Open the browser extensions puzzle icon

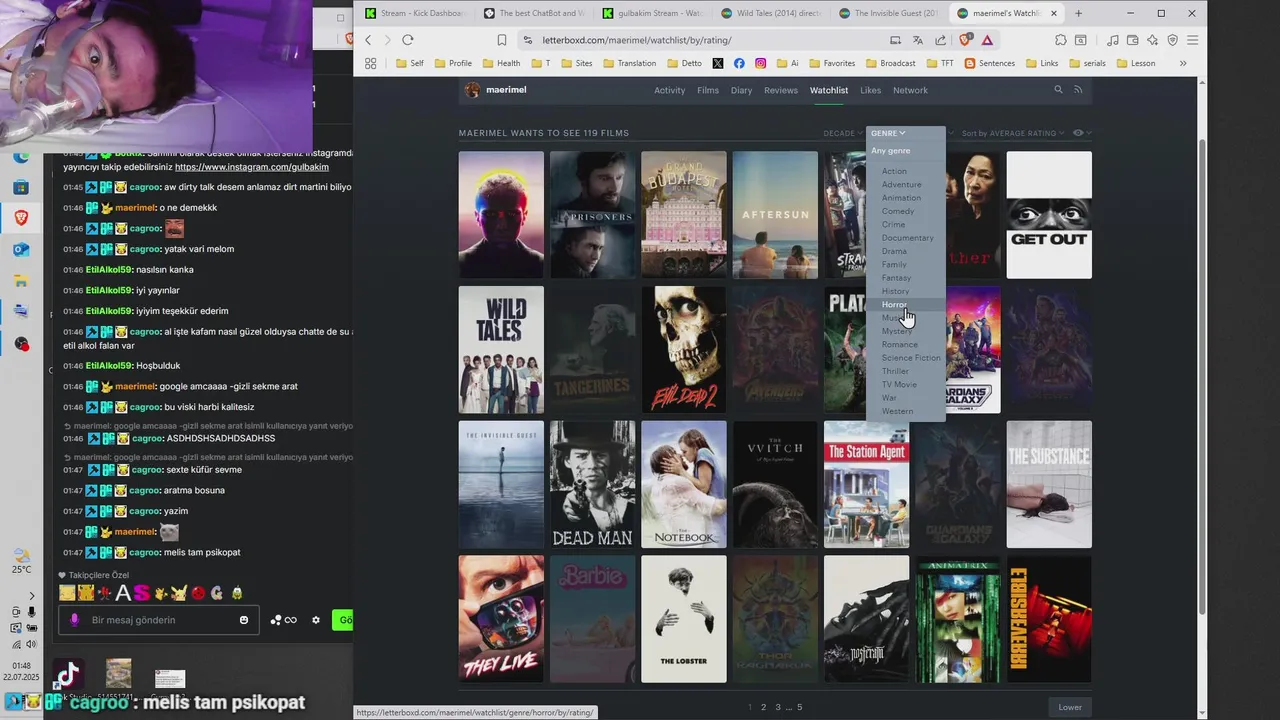tap(1061, 40)
